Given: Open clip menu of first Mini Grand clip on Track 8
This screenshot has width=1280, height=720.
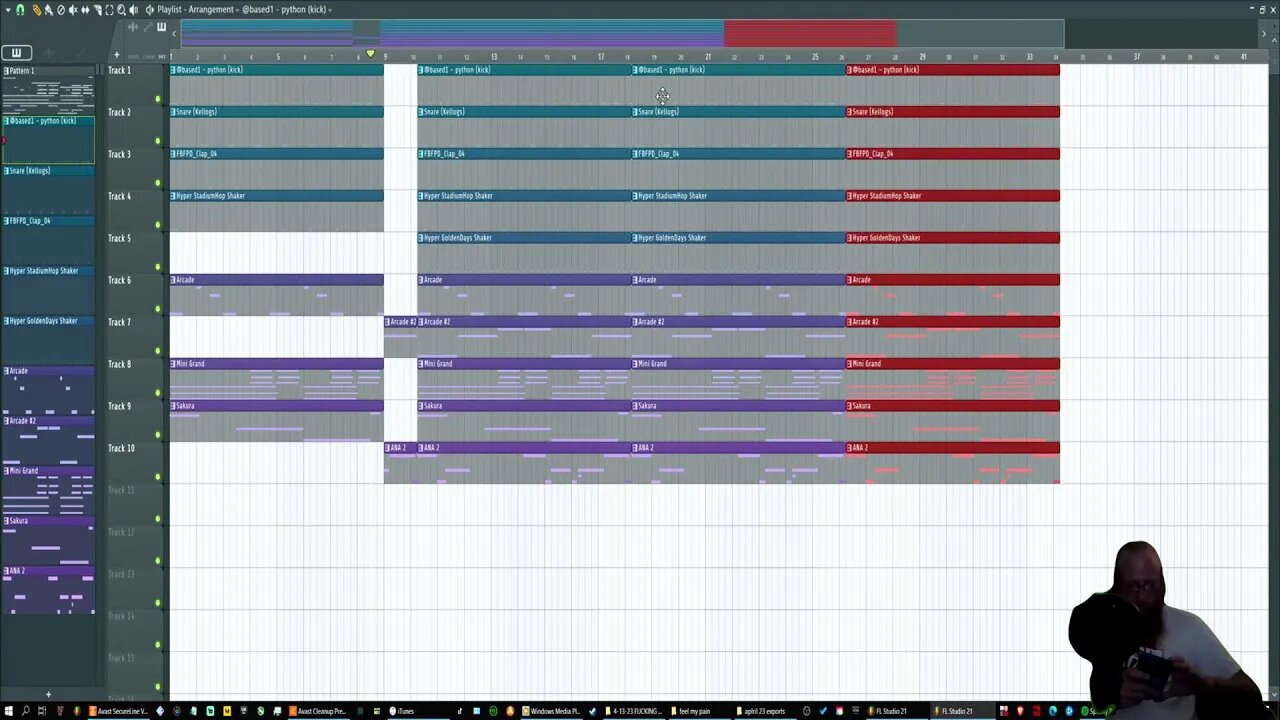Looking at the screenshot, I should tap(173, 364).
